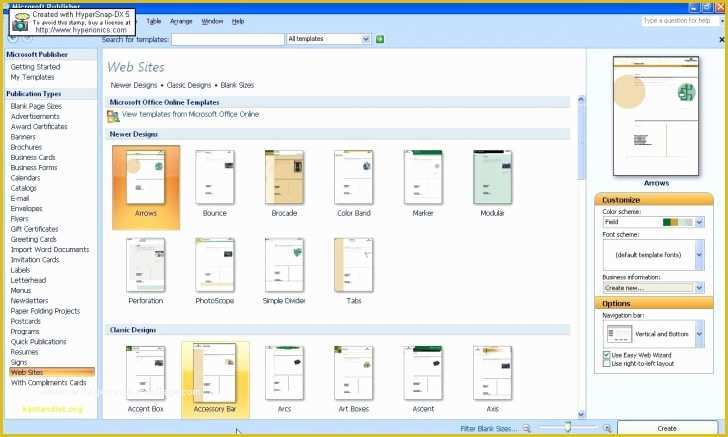The image size is (728, 437).
Task: Open My Templates in sidebar
Action: pyautogui.click(x=32, y=77)
